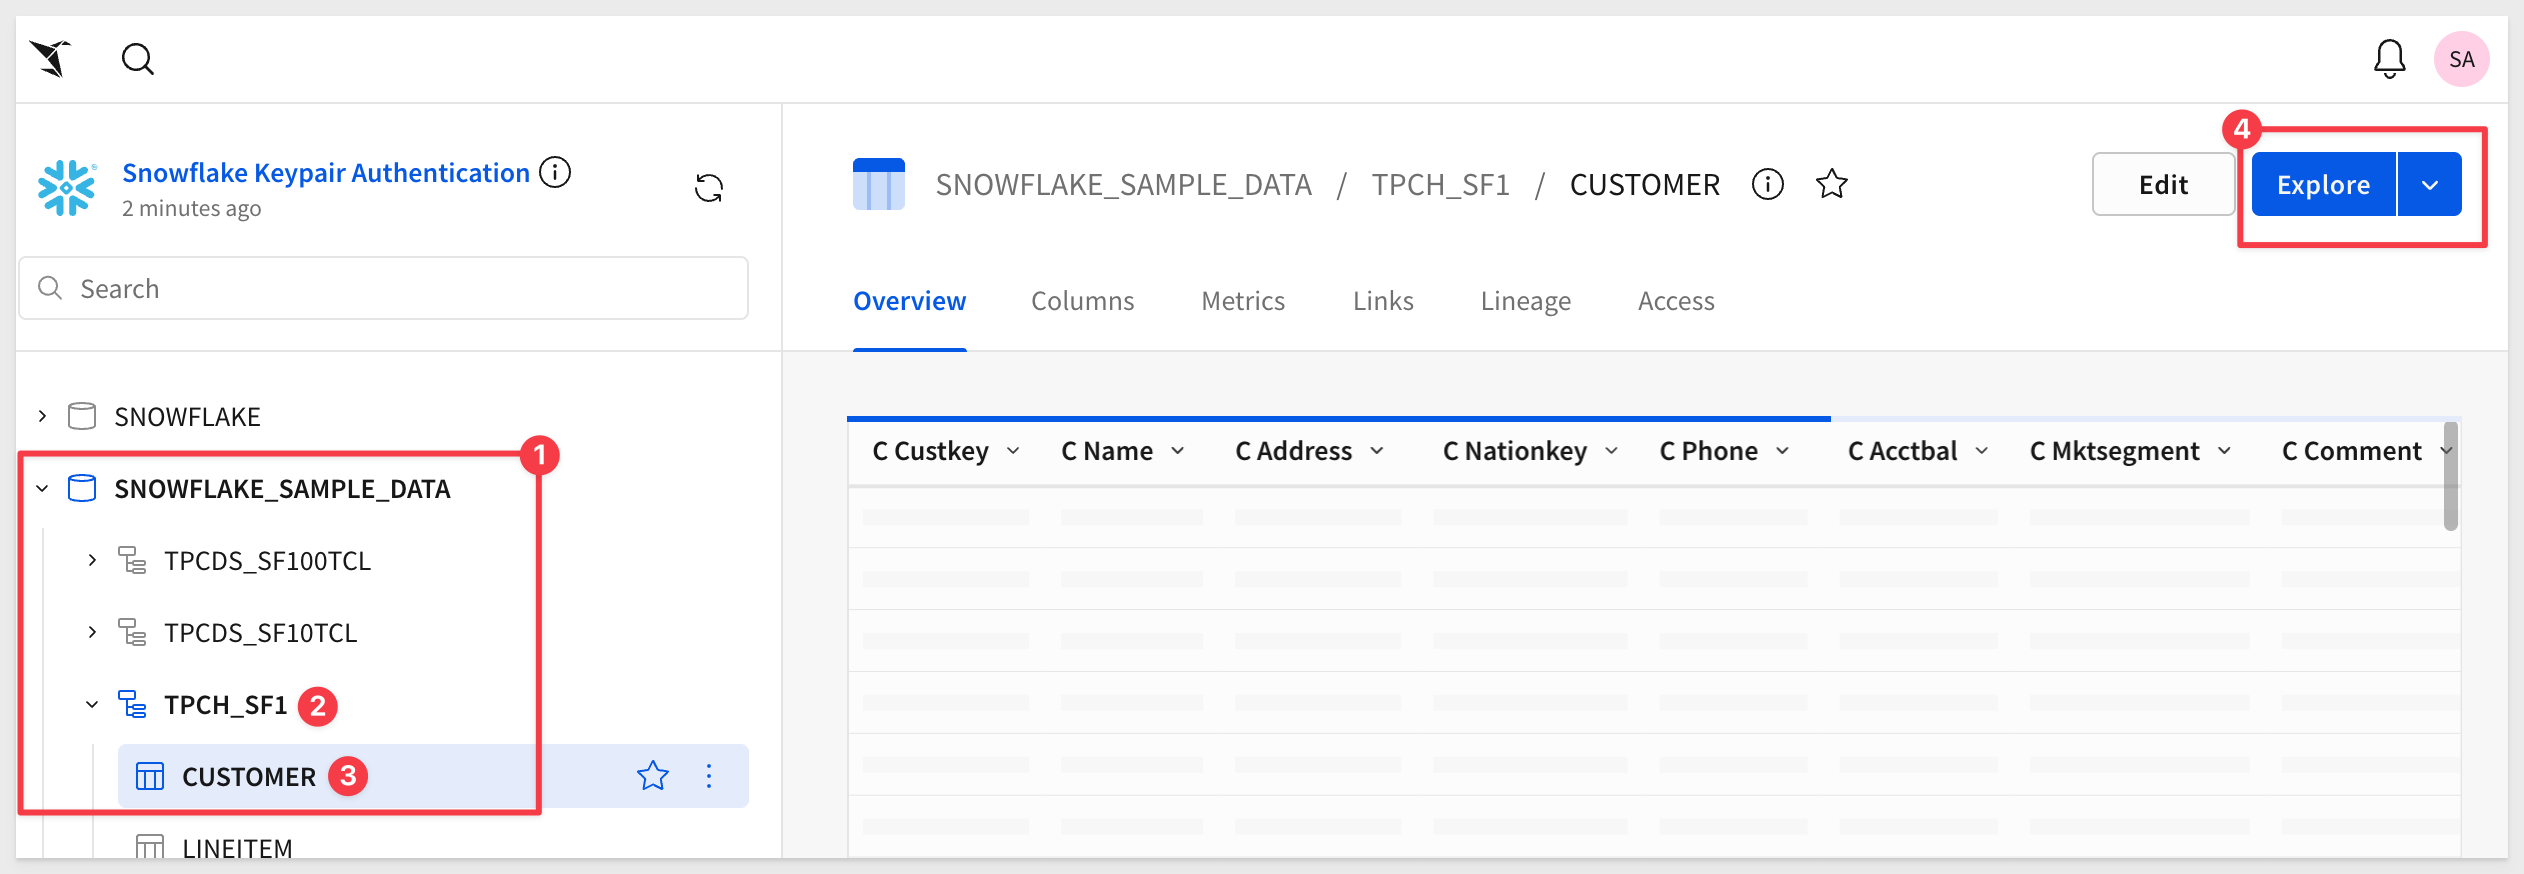2524x874 pixels.
Task: Focus the connection Search field
Action: (x=383, y=288)
